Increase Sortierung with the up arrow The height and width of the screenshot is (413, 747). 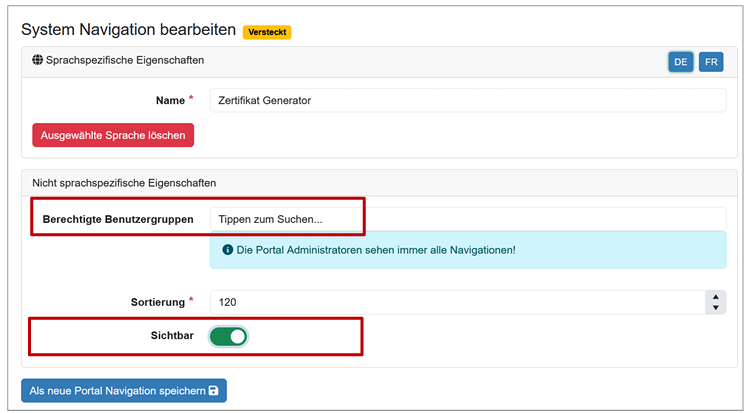point(716,297)
